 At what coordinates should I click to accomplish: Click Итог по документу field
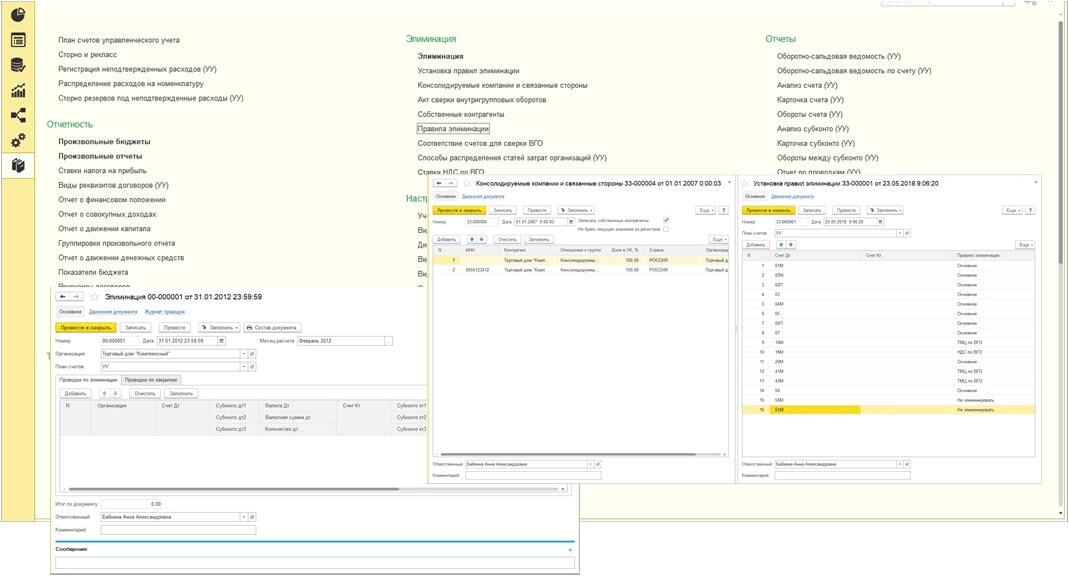pyautogui.click(x=132, y=504)
